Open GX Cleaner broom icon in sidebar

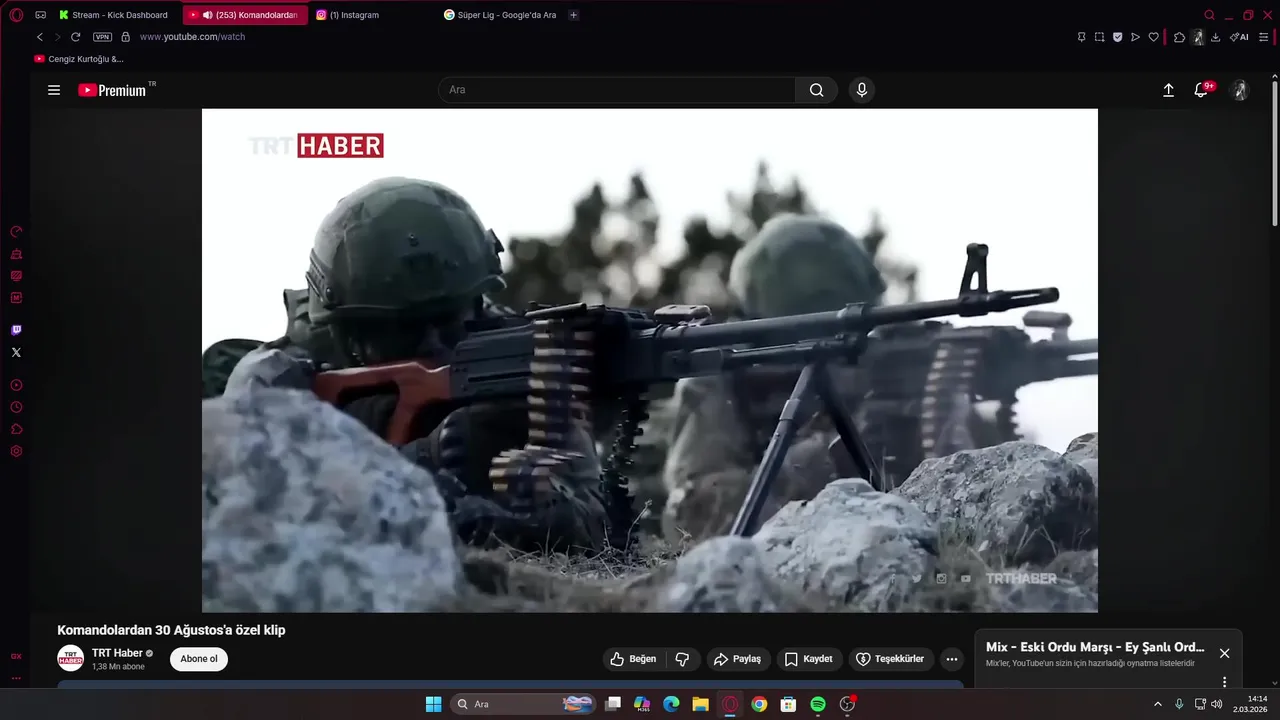(x=16, y=253)
